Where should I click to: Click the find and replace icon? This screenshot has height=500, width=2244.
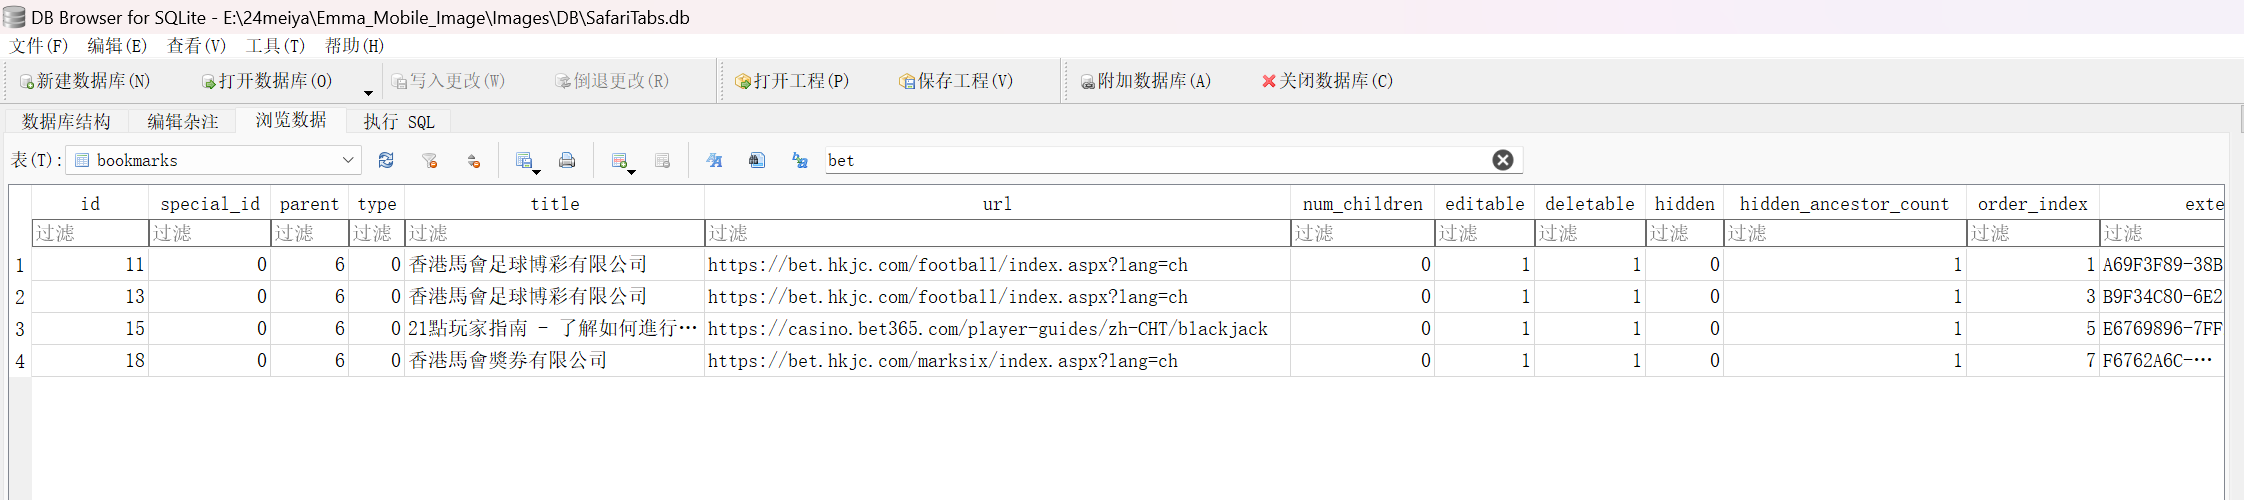tap(800, 160)
